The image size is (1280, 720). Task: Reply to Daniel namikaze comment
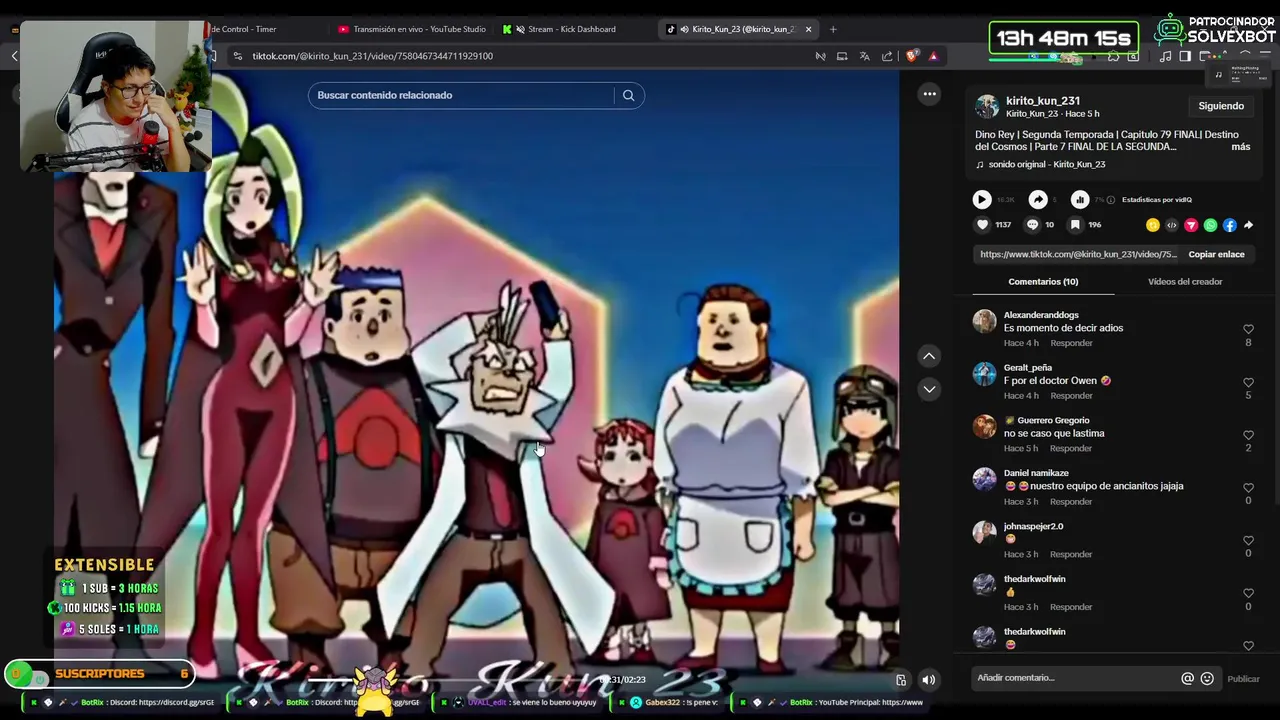(1071, 502)
